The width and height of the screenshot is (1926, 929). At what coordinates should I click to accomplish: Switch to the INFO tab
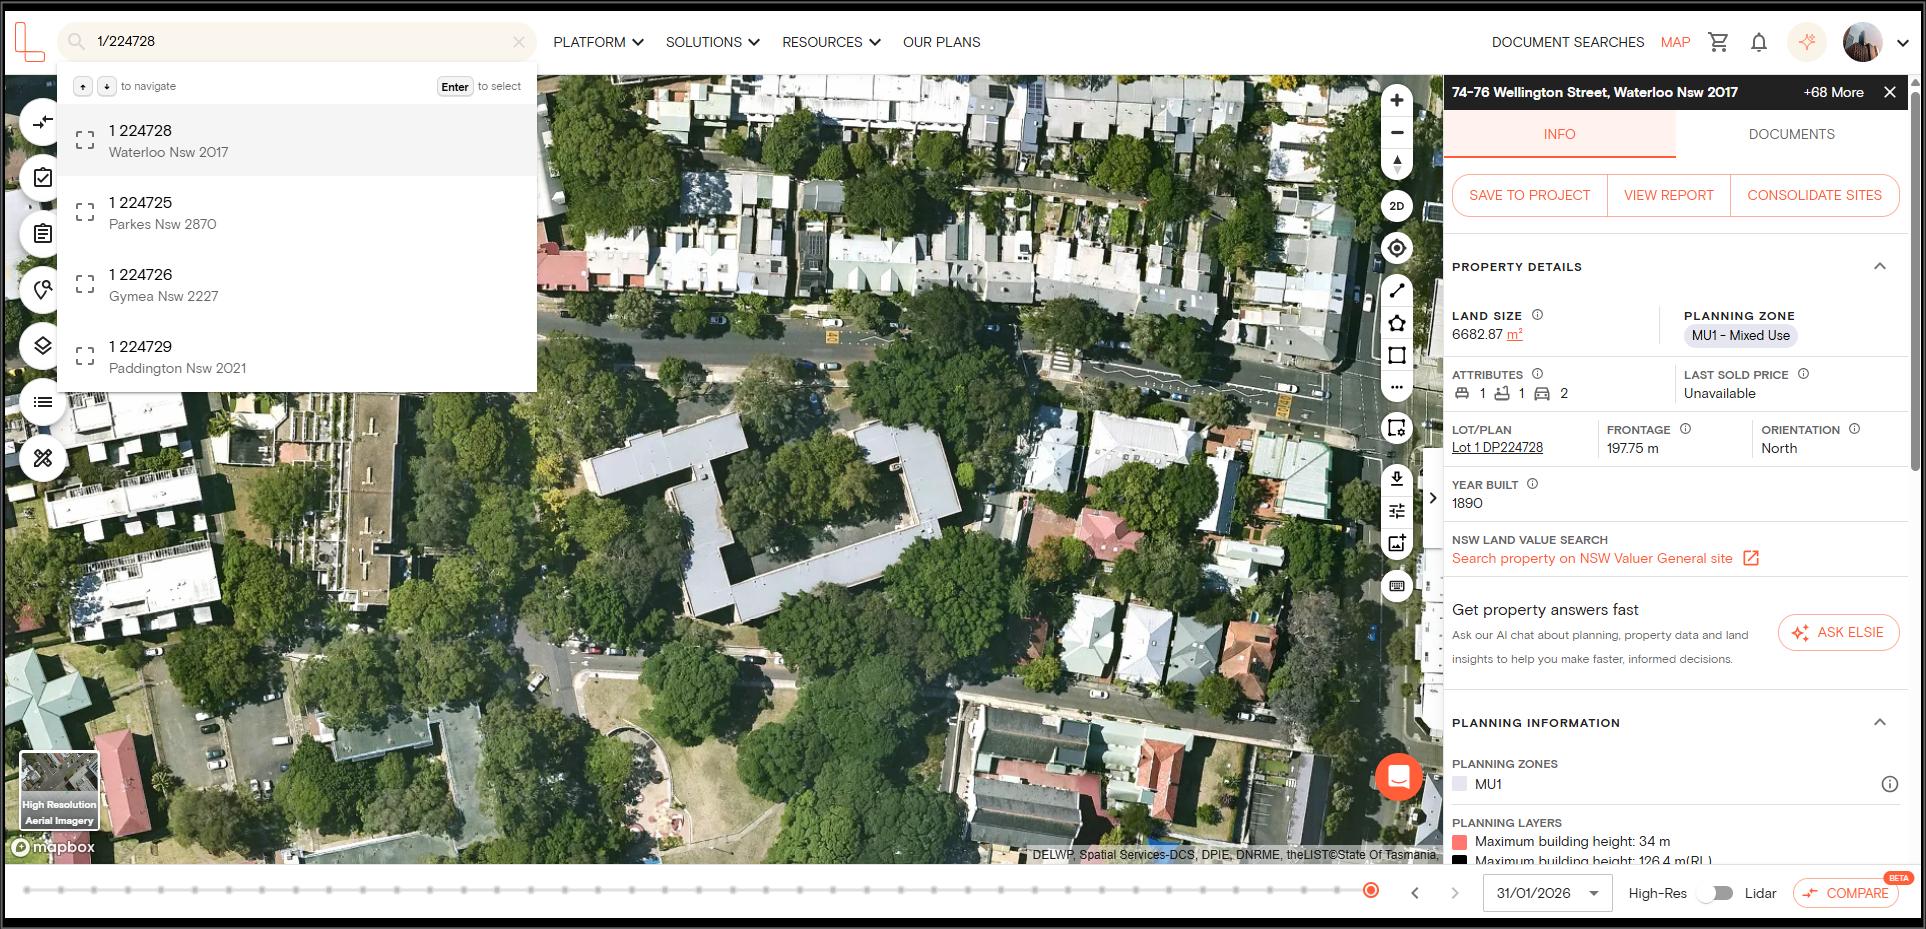[x=1559, y=134]
